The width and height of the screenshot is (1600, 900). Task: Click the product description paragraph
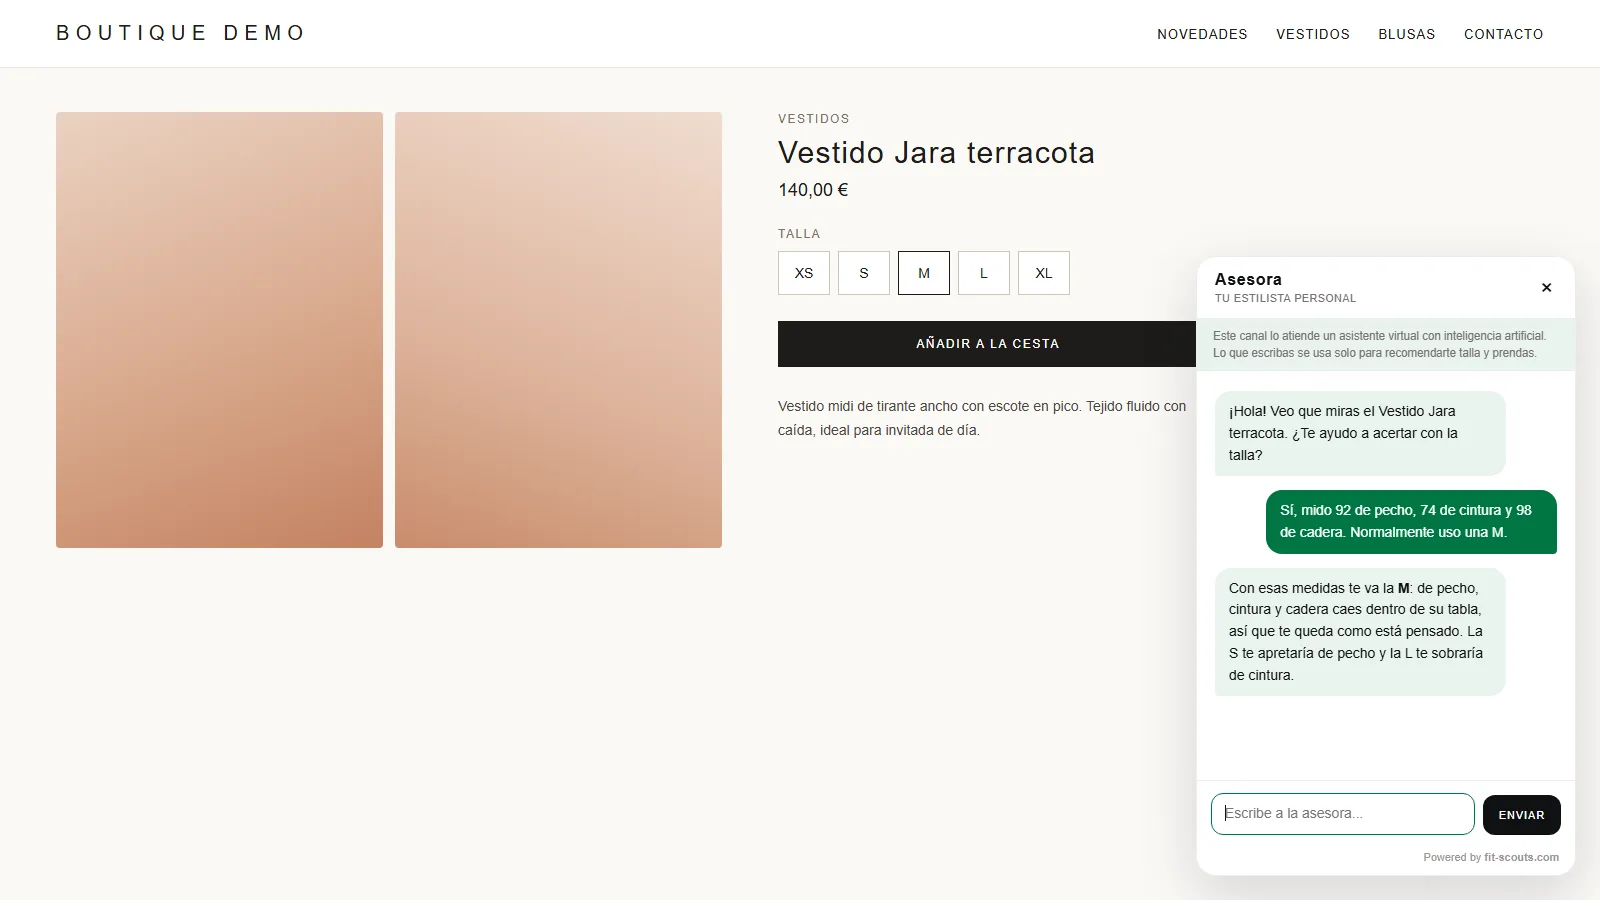982,418
